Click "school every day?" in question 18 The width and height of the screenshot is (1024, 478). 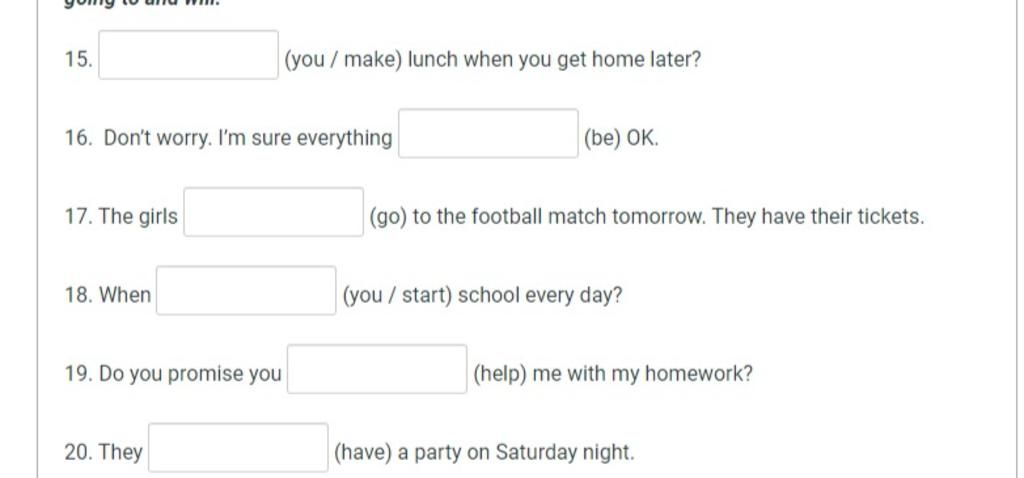[540, 296]
